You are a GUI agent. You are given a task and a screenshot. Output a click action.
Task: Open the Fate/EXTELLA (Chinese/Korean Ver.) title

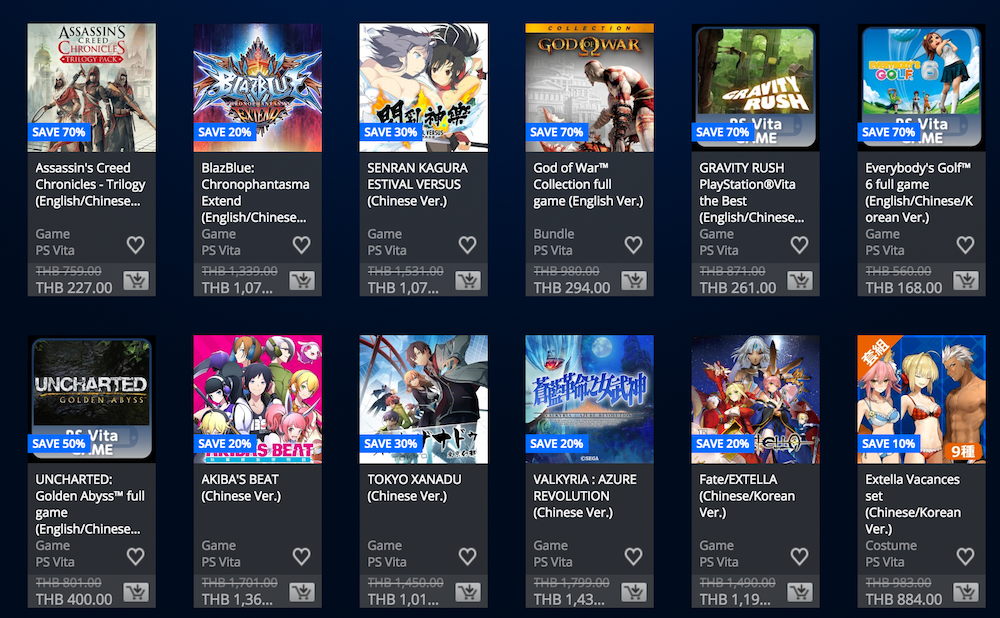pyautogui.click(x=747, y=496)
